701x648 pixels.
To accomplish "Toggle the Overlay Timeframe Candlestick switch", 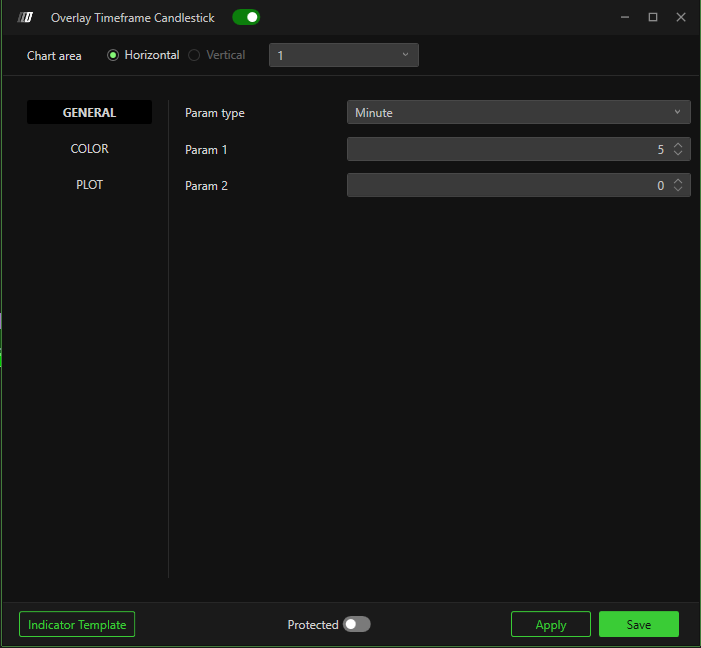I will click(x=246, y=17).
